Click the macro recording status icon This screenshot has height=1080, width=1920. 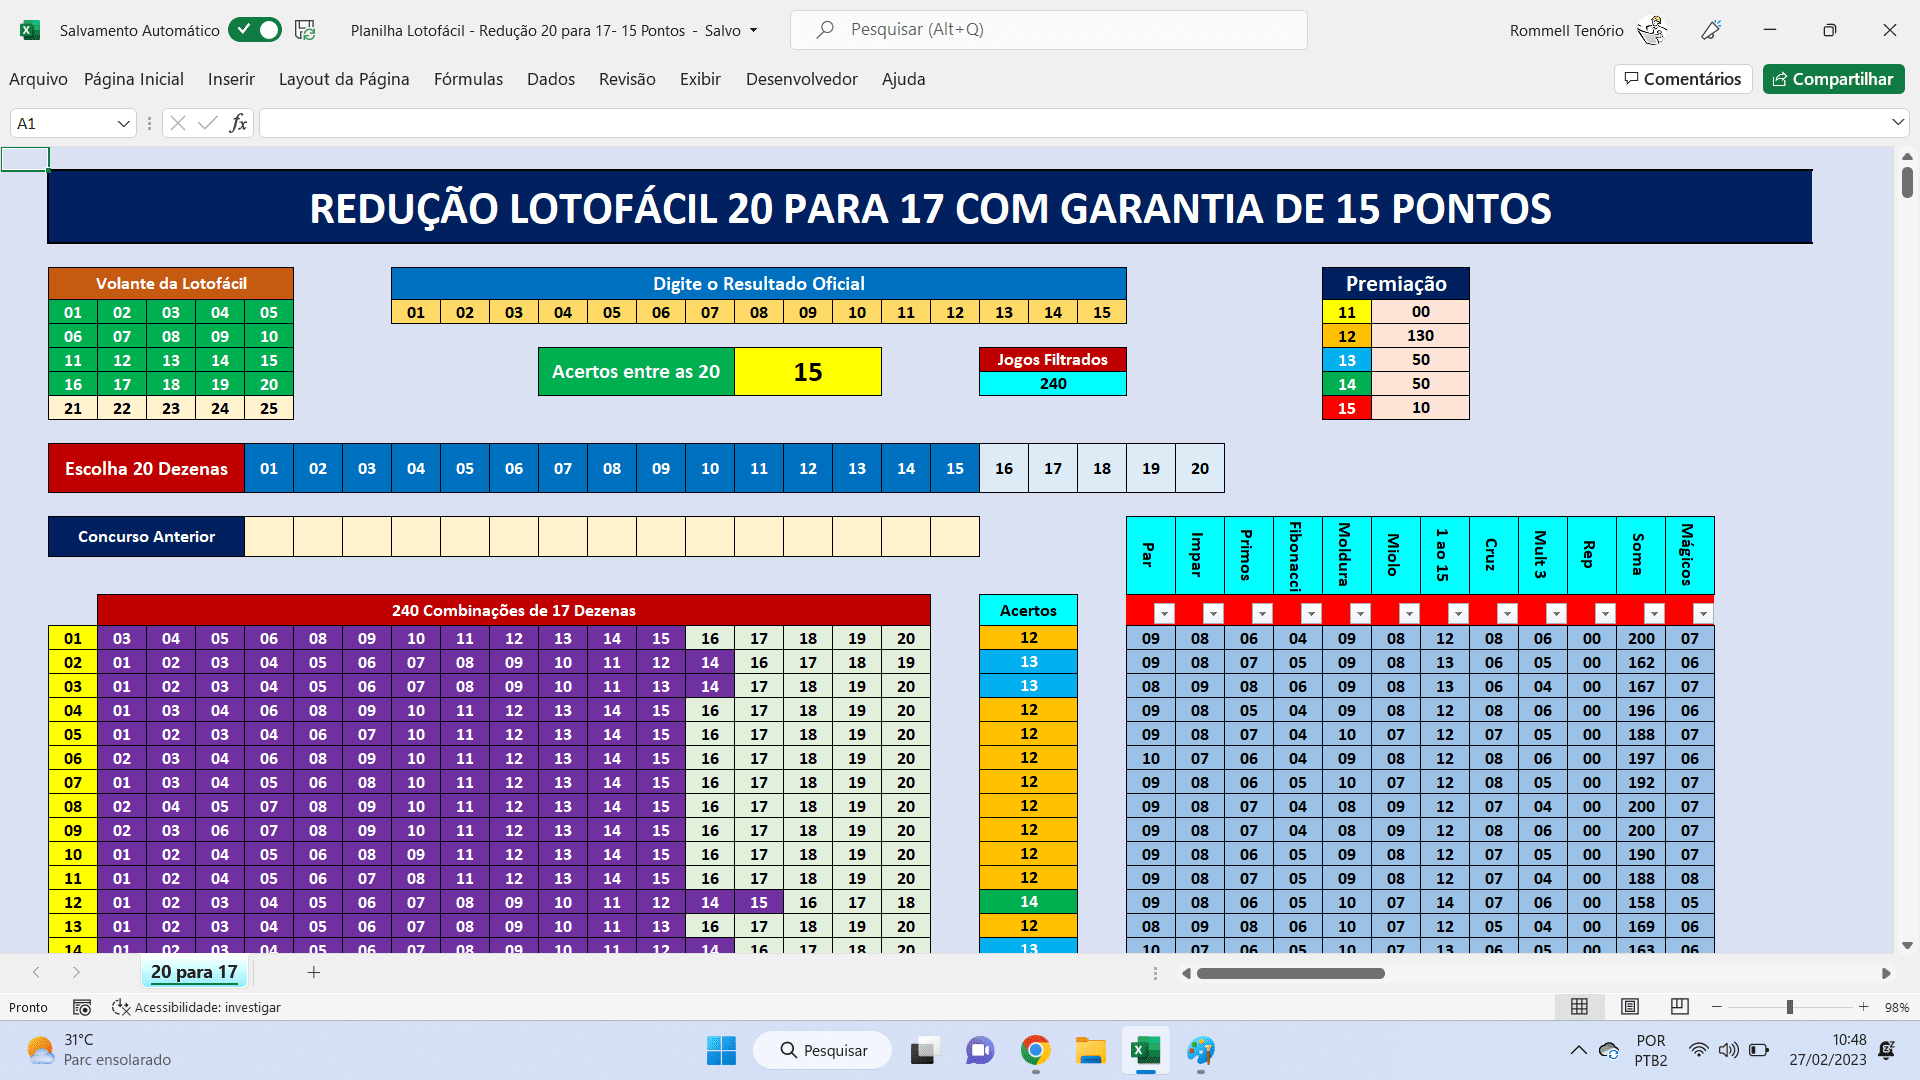pyautogui.click(x=82, y=1007)
